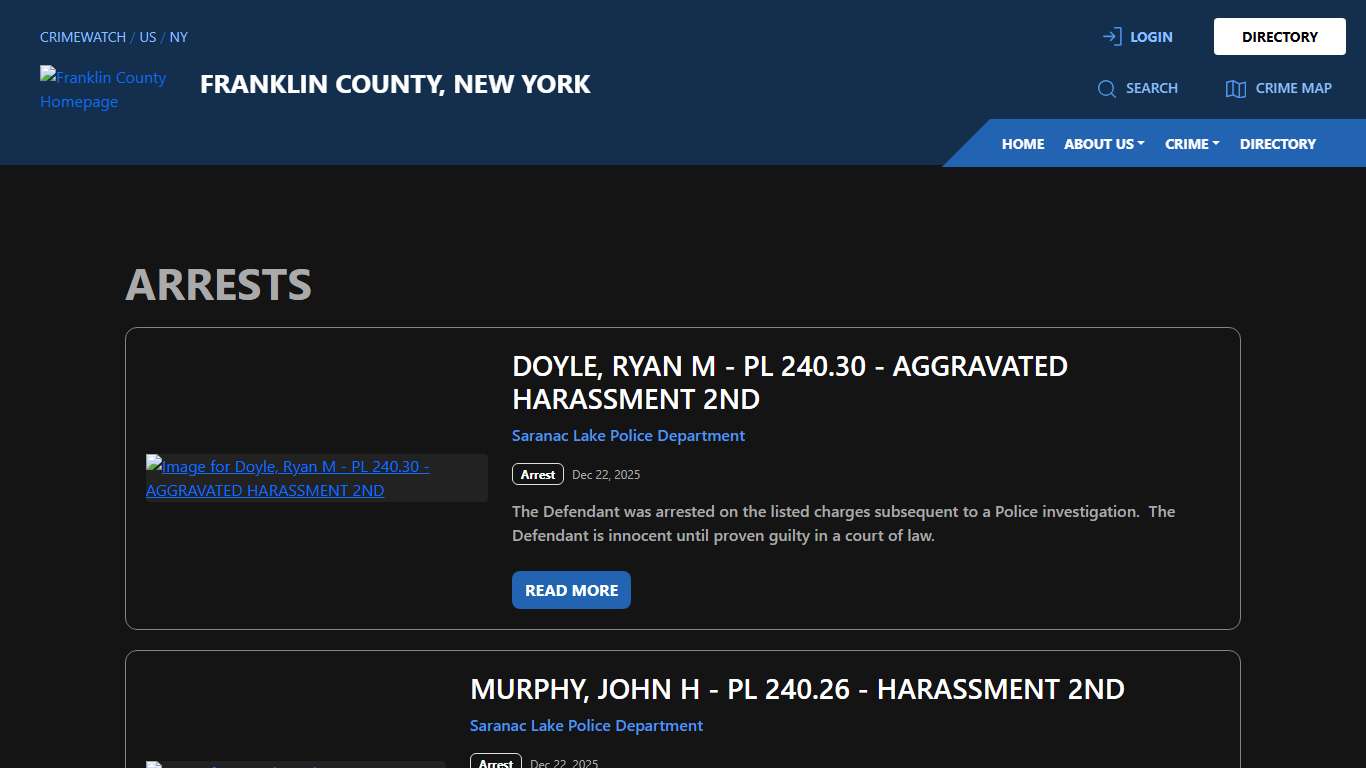This screenshot has width=1366, height=768.
Task: Click the US breadcrumb link
Action: [147, 37]
